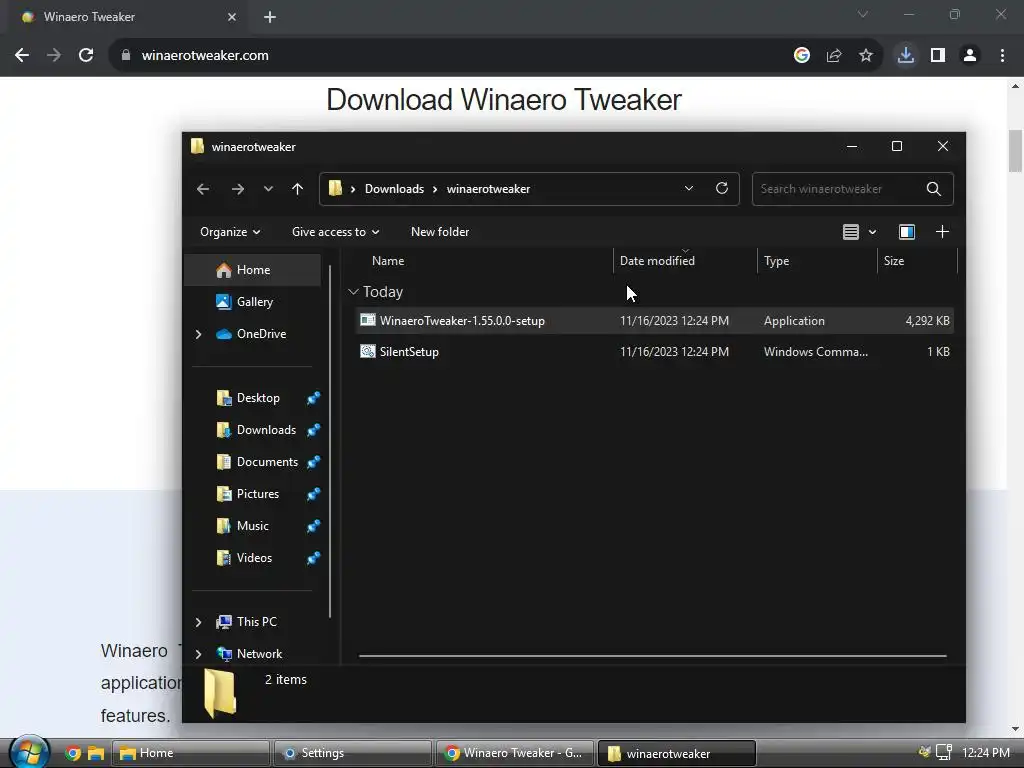Viewport: 1024px width, 768px height.
Task: Click the Google icon in Chrome toolbar
Action: (x=802, y=56)
